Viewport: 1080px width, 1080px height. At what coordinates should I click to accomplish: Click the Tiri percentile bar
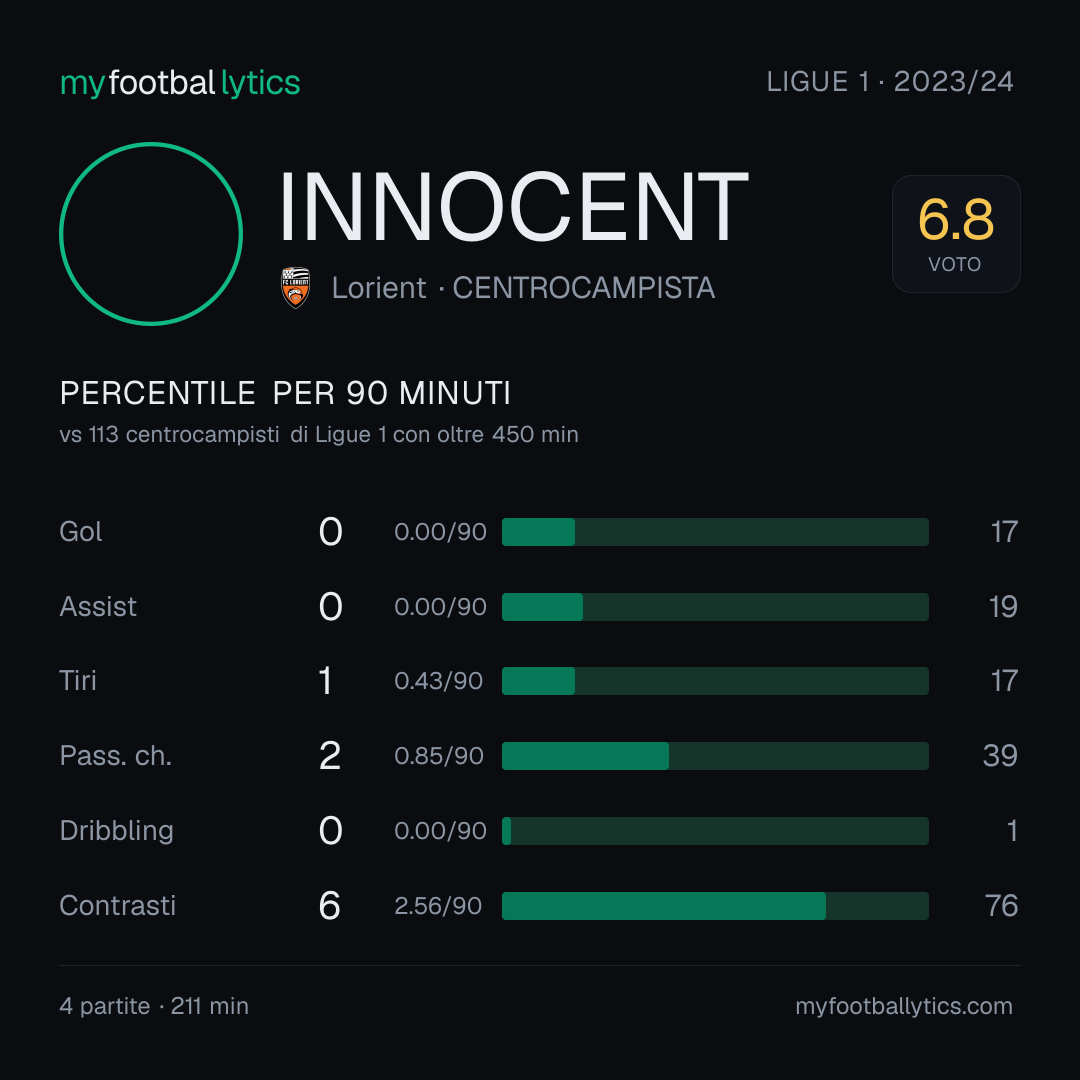tap(715, 681)
